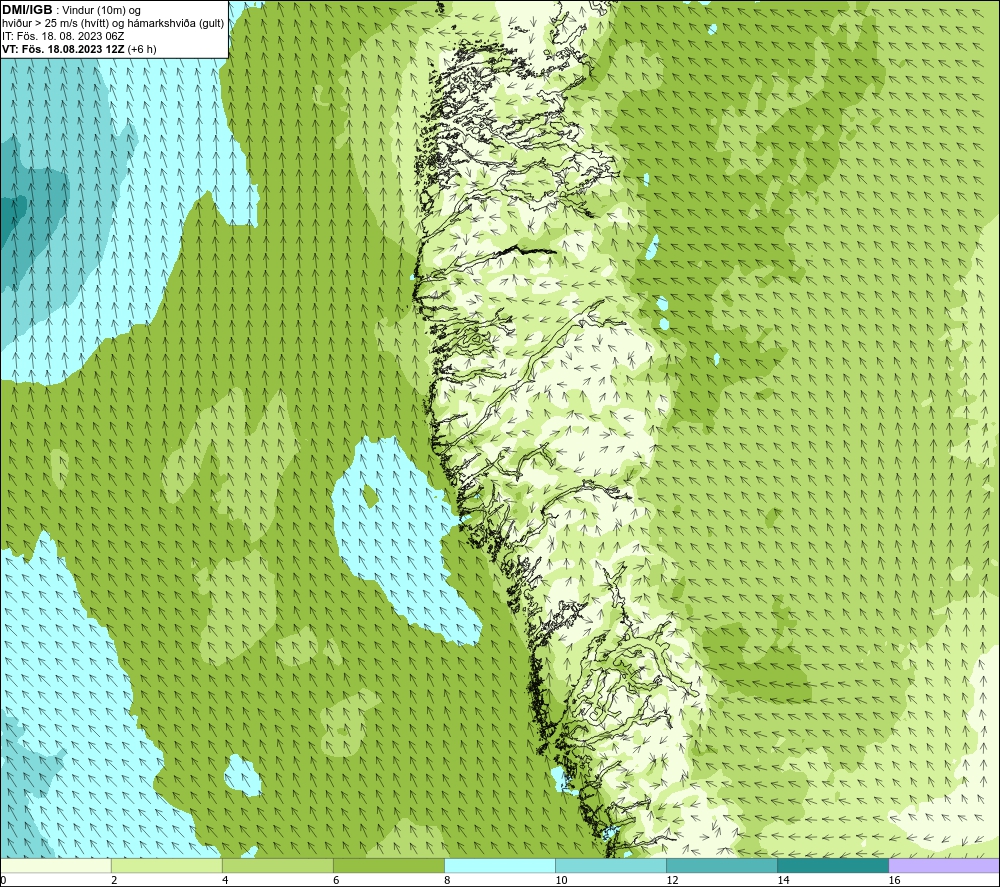The width and height of the screenshot is (1000, 887).
Task: Click the 0–2 m/s pale legend swatch
Action: 55,865
